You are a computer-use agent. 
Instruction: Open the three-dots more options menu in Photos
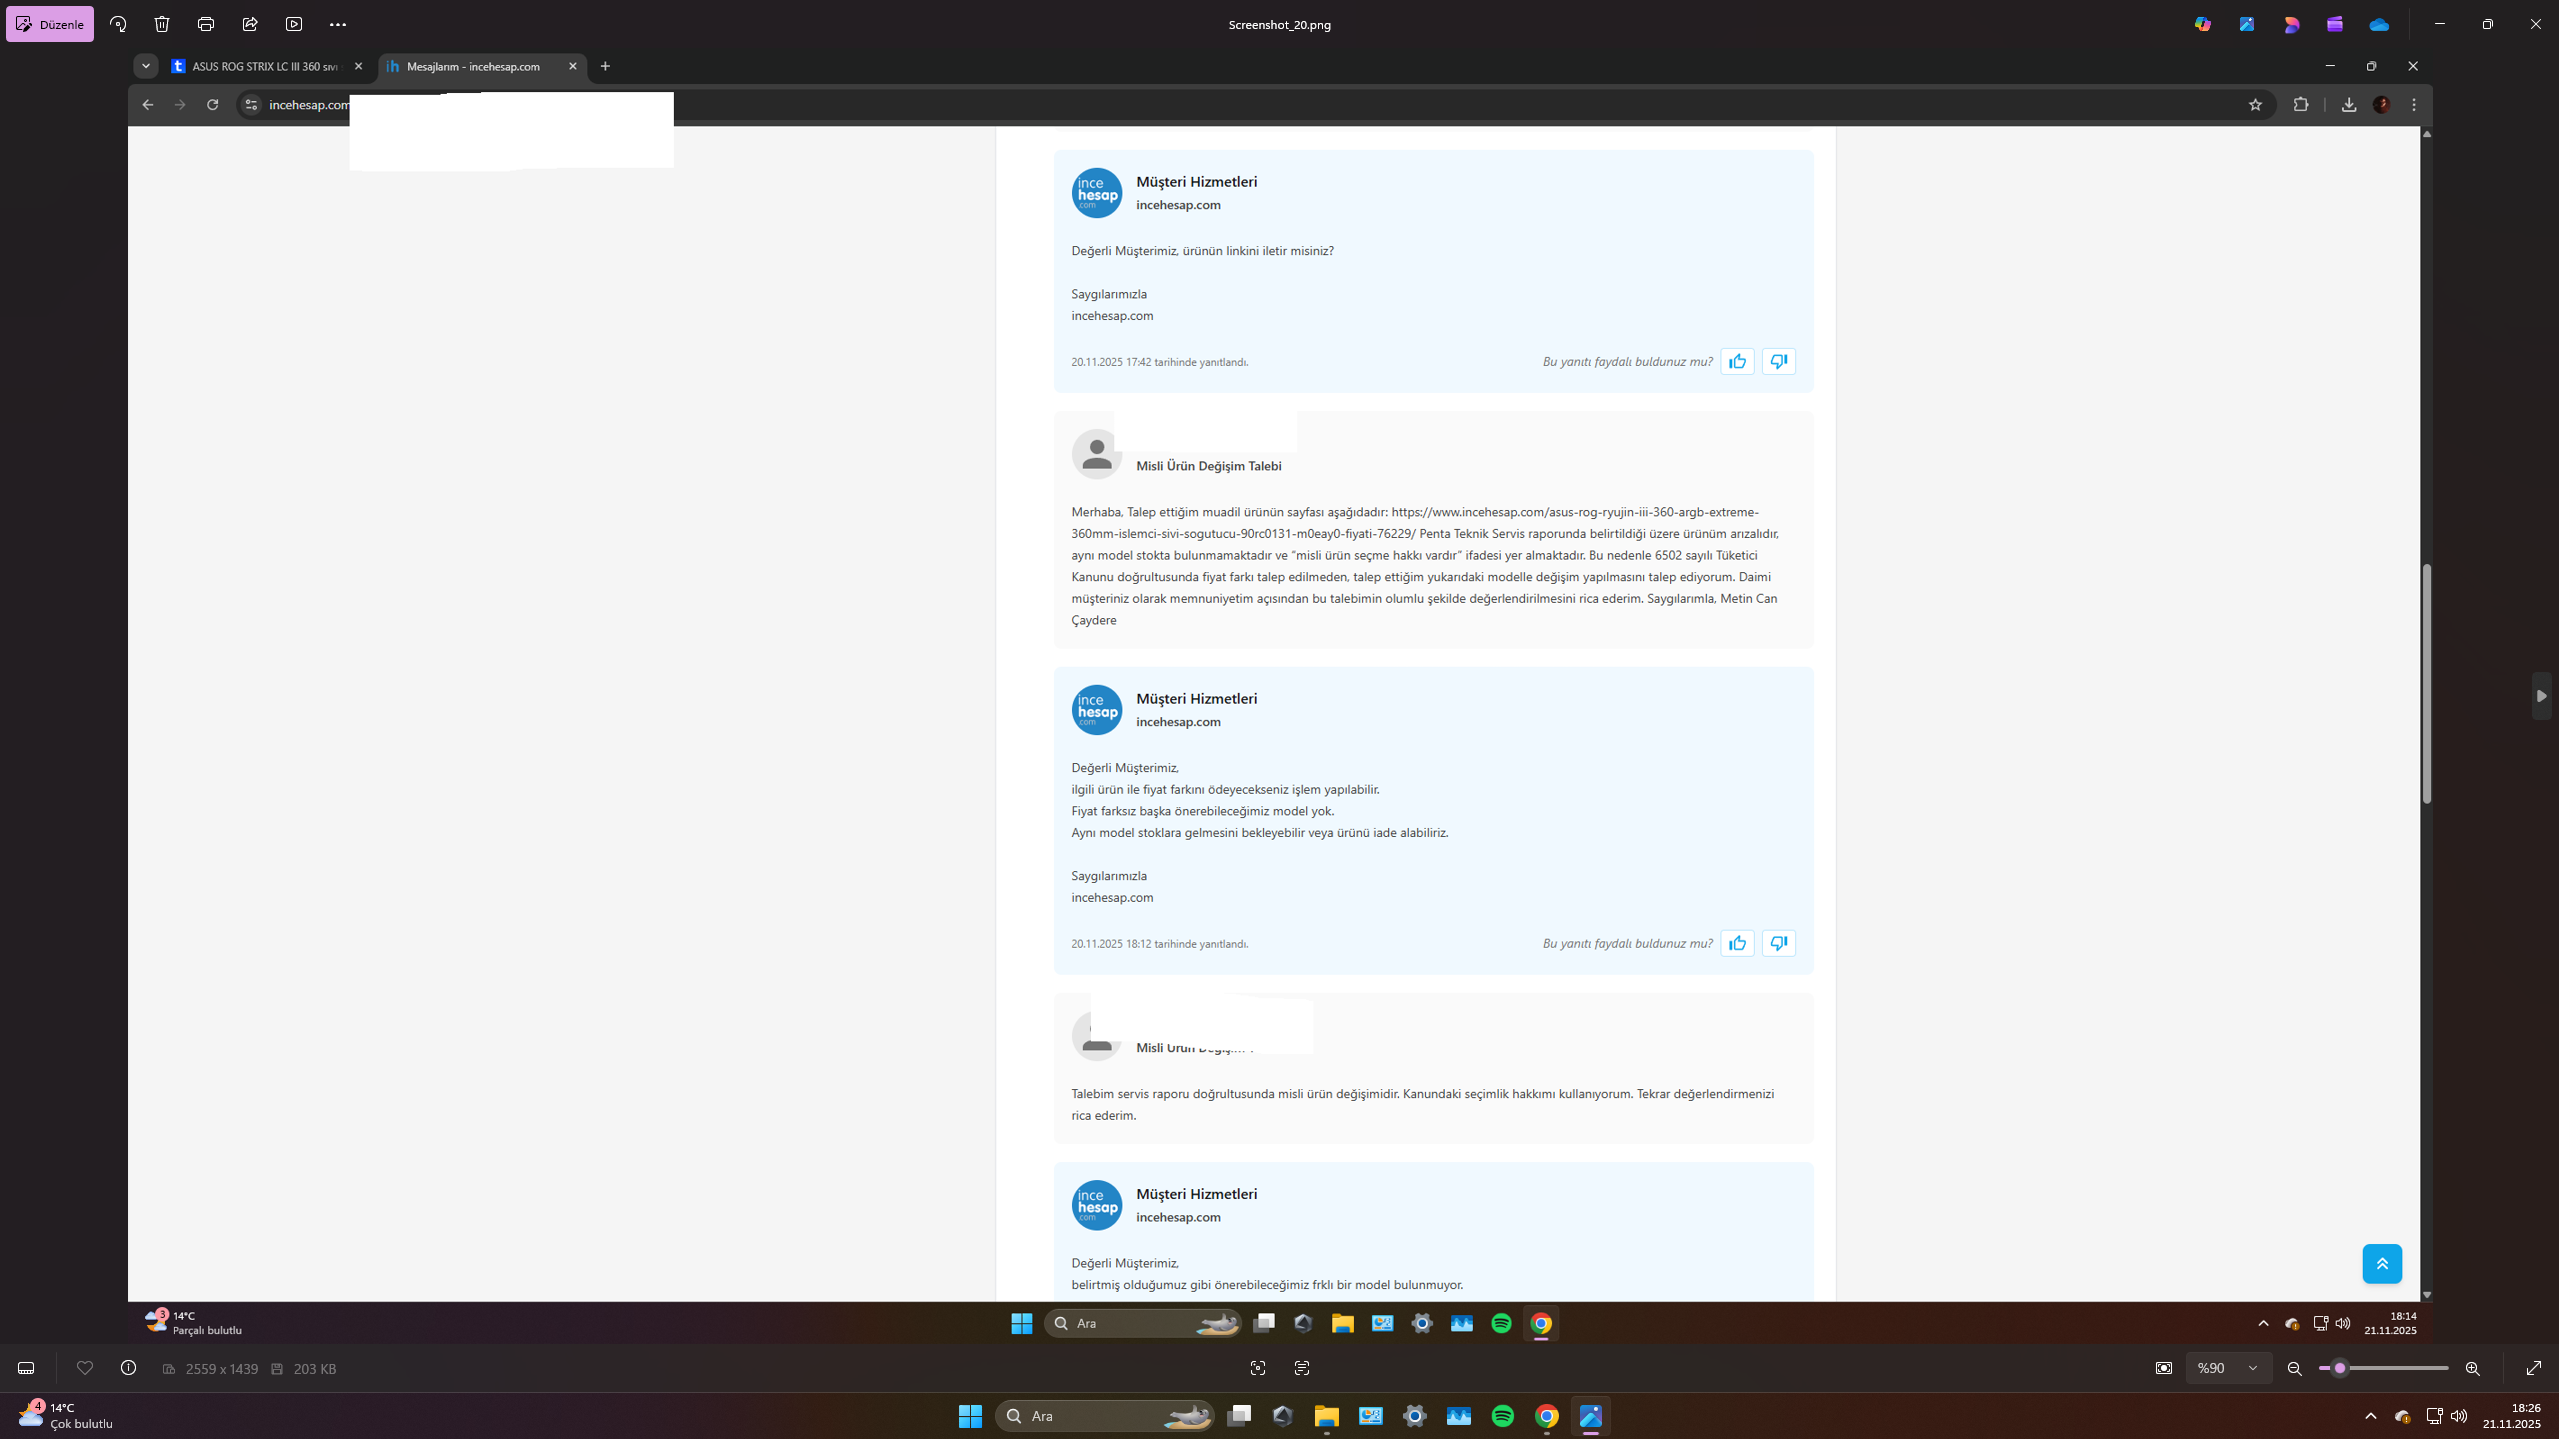pos(338,24)
